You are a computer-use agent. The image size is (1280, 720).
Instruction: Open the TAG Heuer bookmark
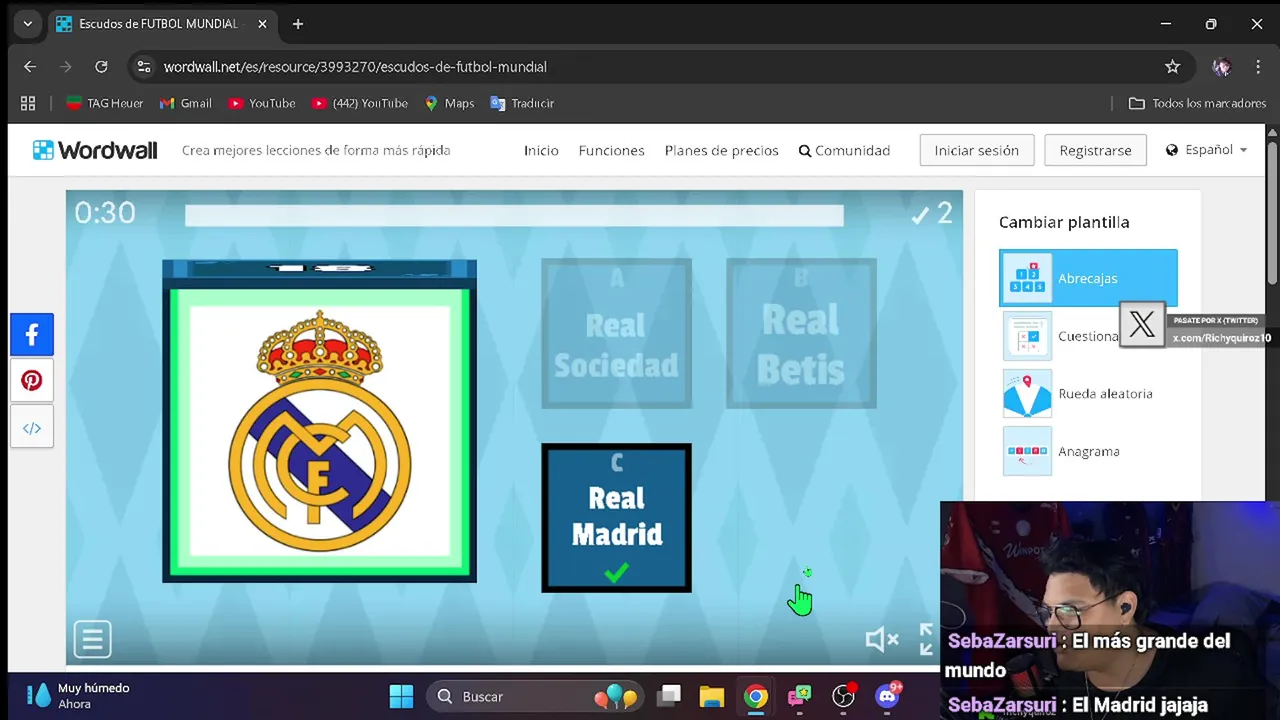[104, 103]
